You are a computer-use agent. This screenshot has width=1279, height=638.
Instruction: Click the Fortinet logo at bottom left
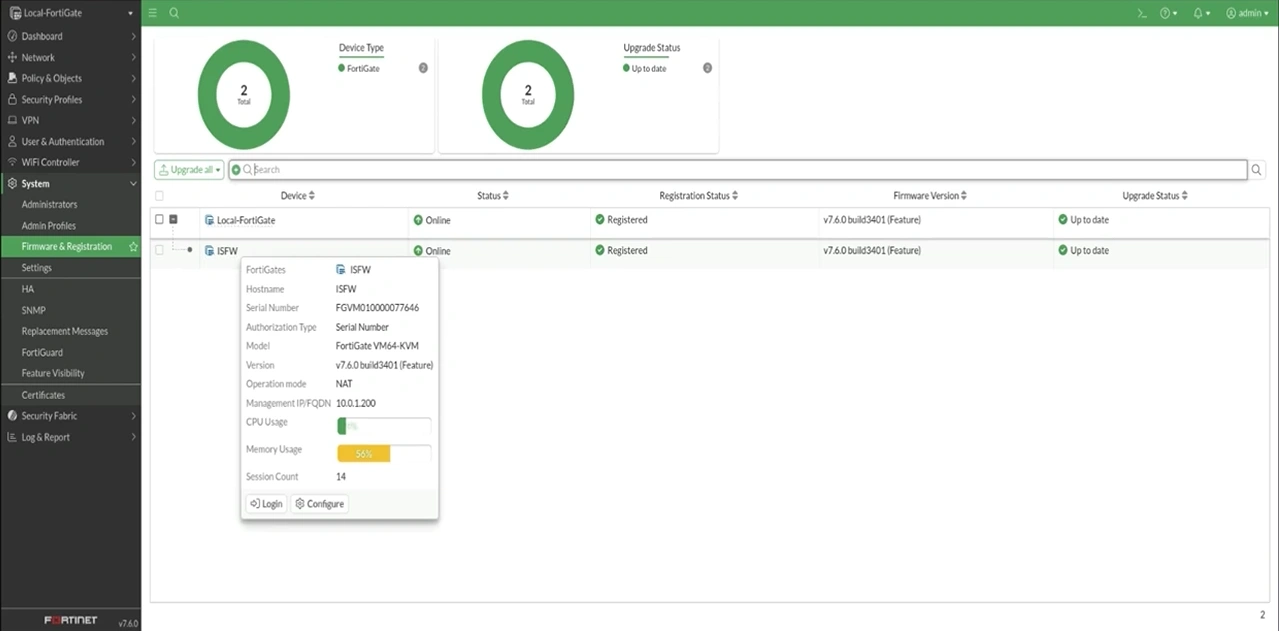pyautogui.click(x=70, y=621)
